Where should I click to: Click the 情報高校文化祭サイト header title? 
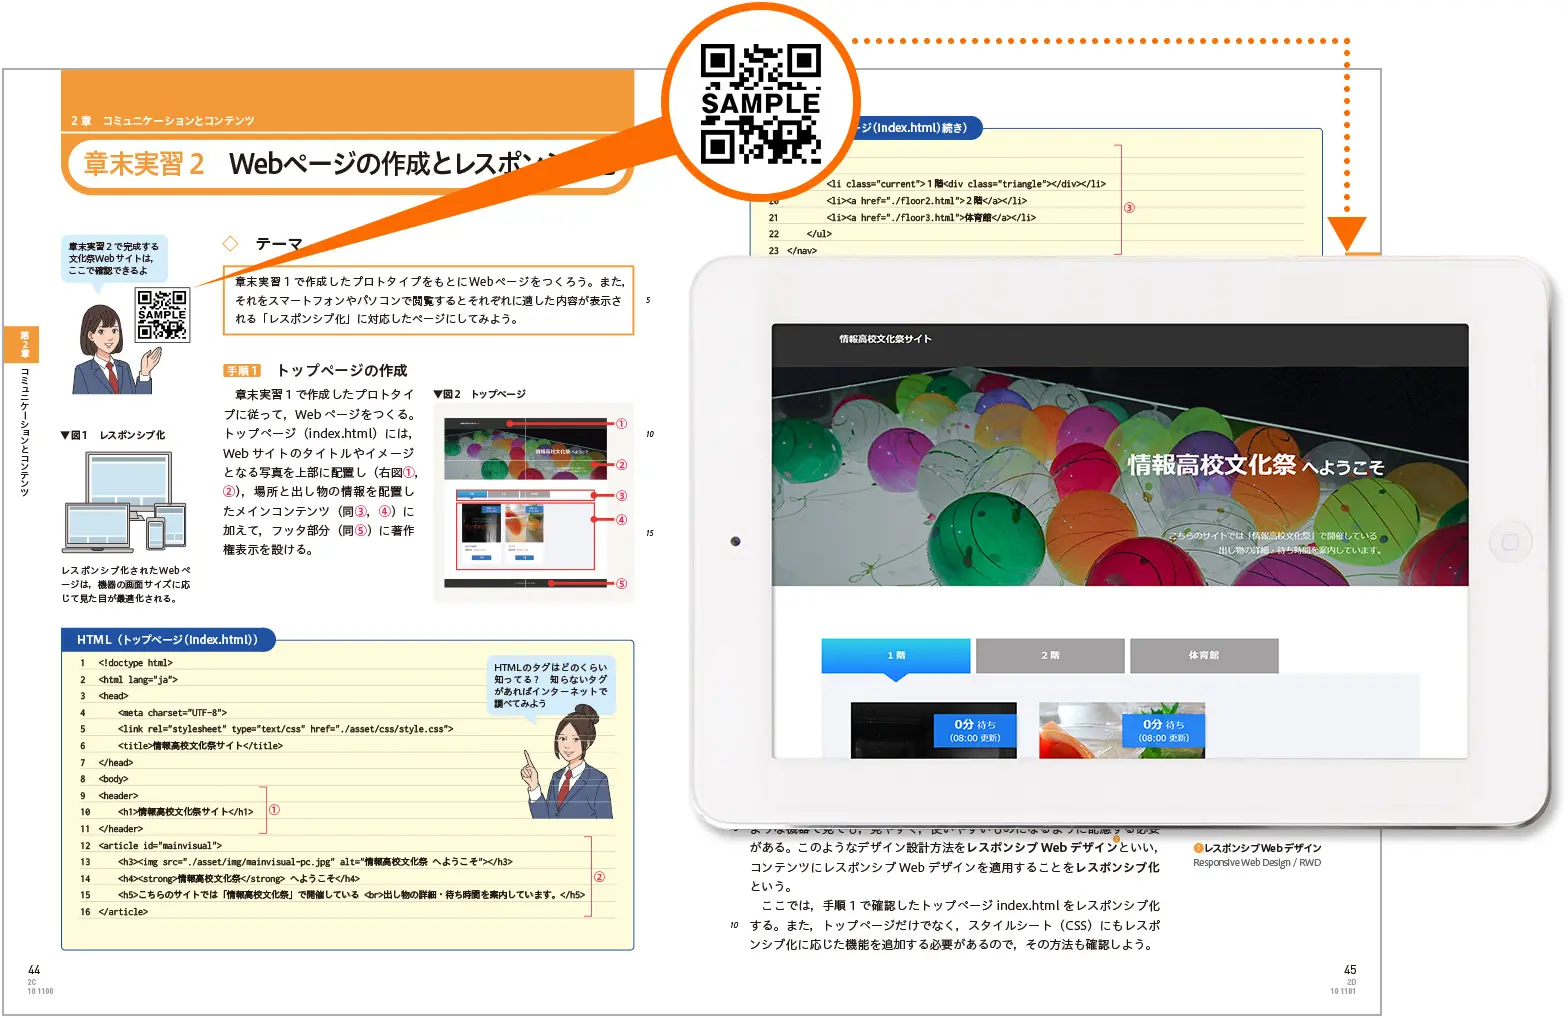point(885,339)
